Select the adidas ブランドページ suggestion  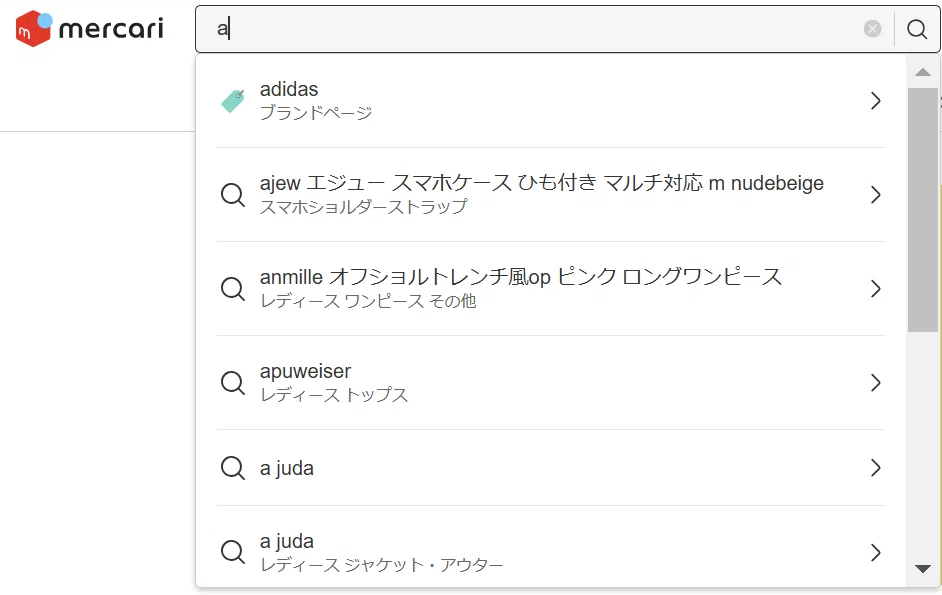(551, 101)
